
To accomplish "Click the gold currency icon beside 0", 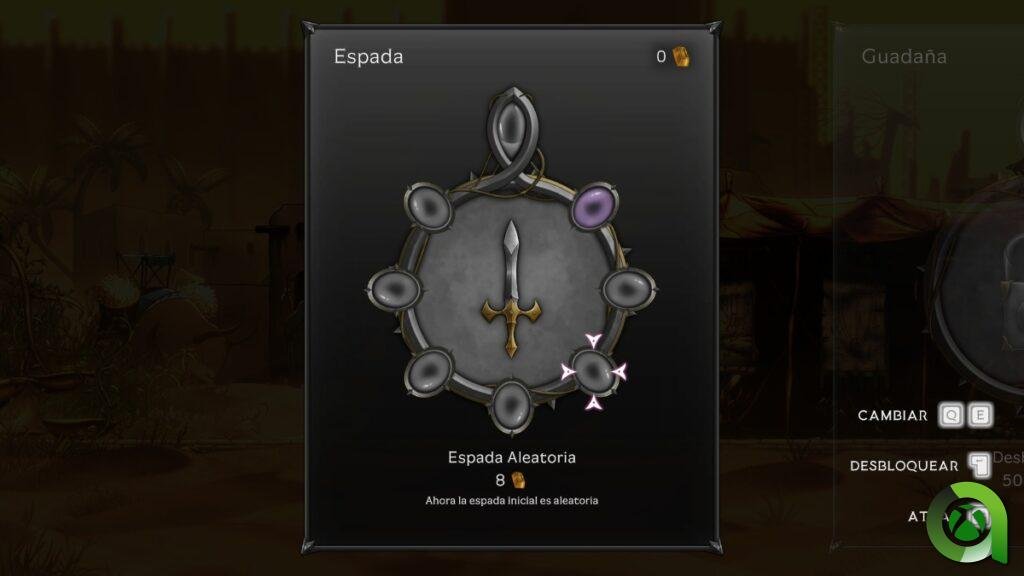I will tap(681, 57).
